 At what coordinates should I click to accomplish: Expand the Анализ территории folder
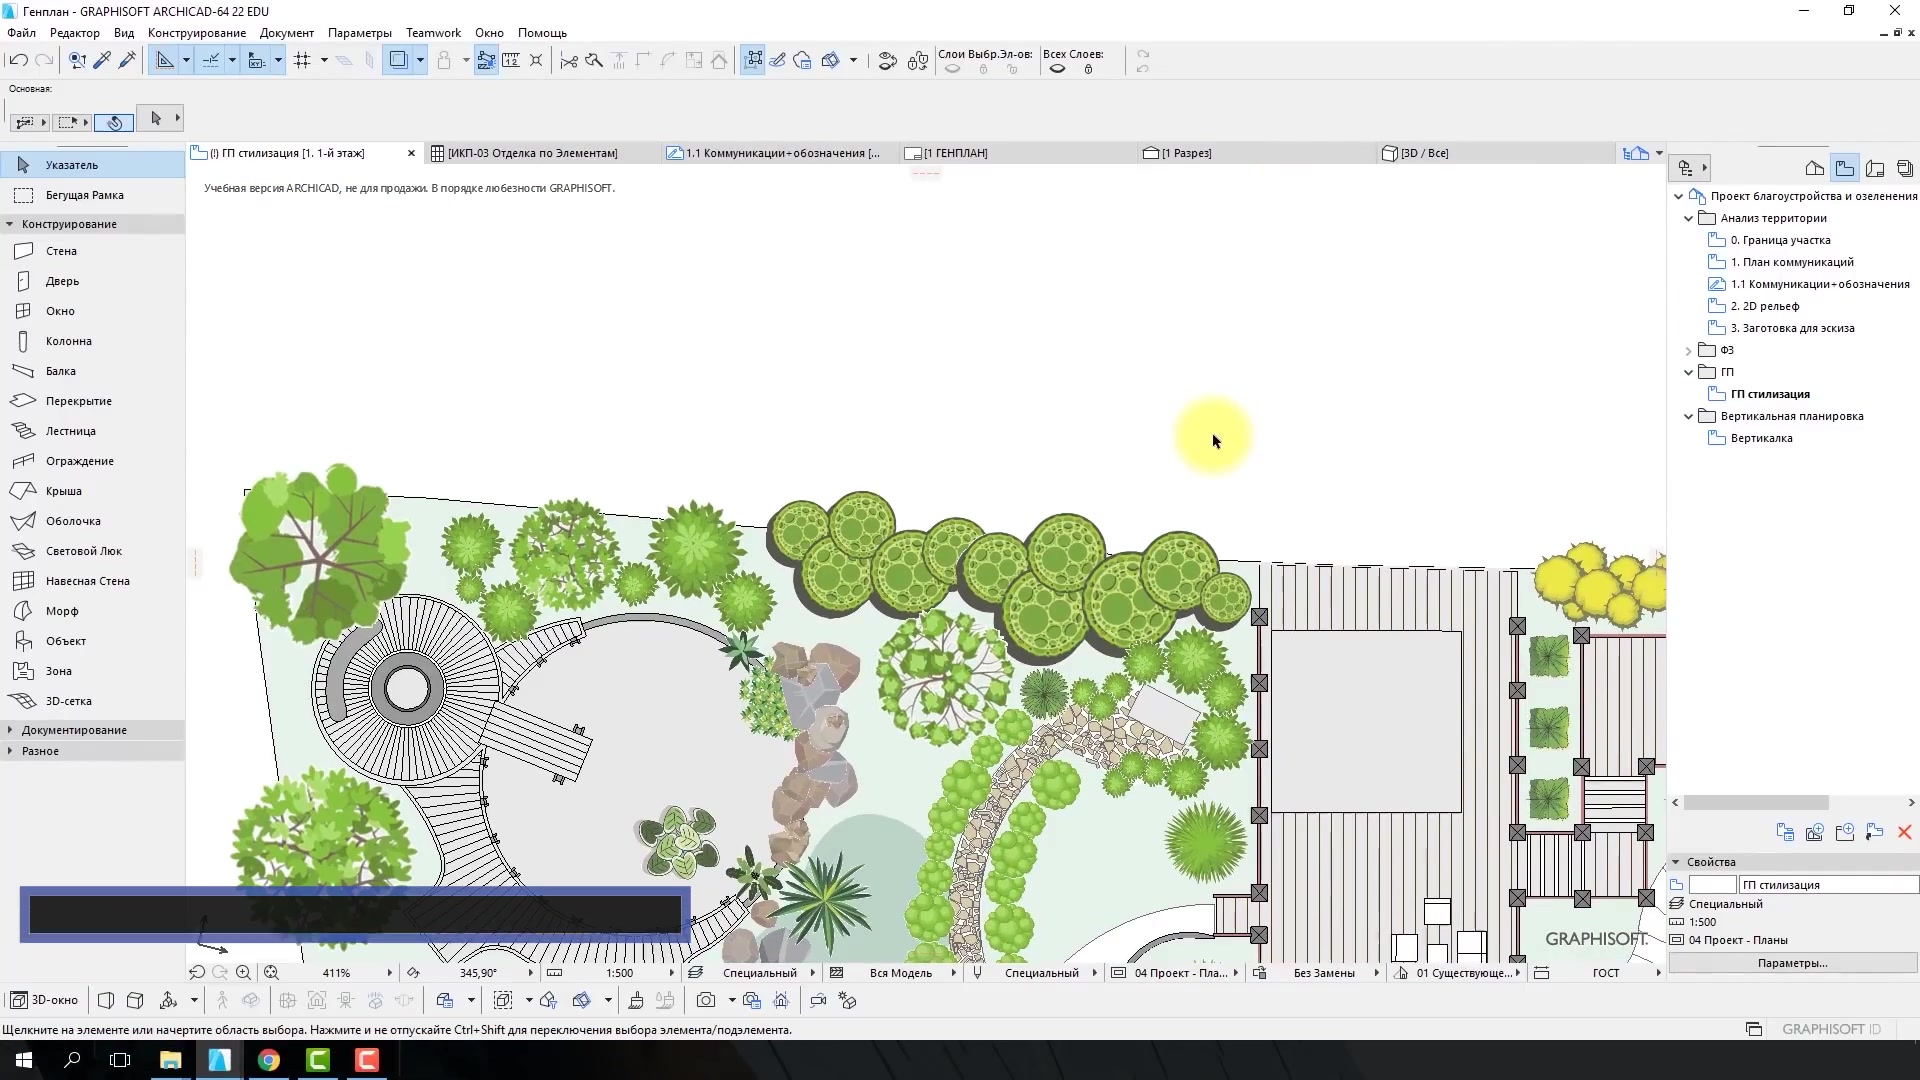click(x=1689, y=218)
